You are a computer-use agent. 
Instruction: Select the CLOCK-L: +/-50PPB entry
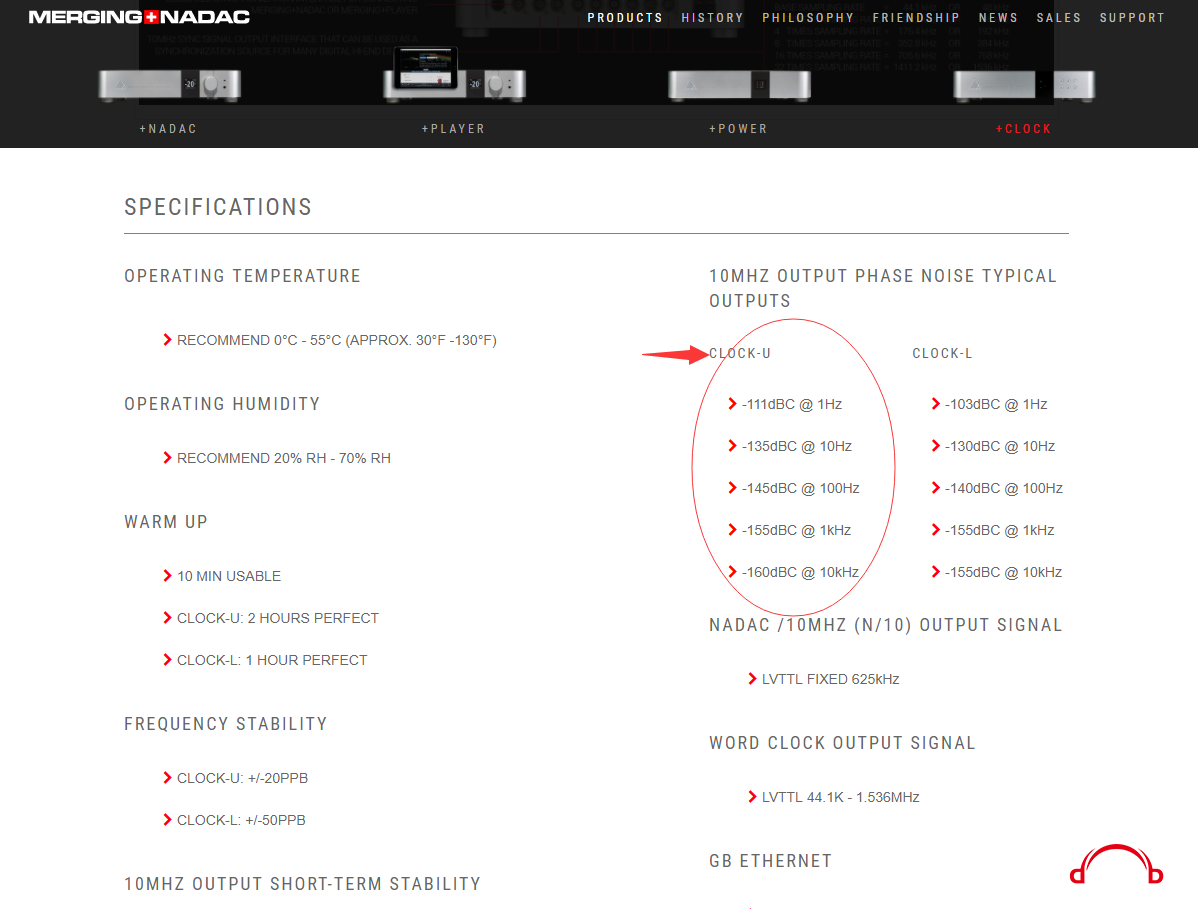pos(241,820)
